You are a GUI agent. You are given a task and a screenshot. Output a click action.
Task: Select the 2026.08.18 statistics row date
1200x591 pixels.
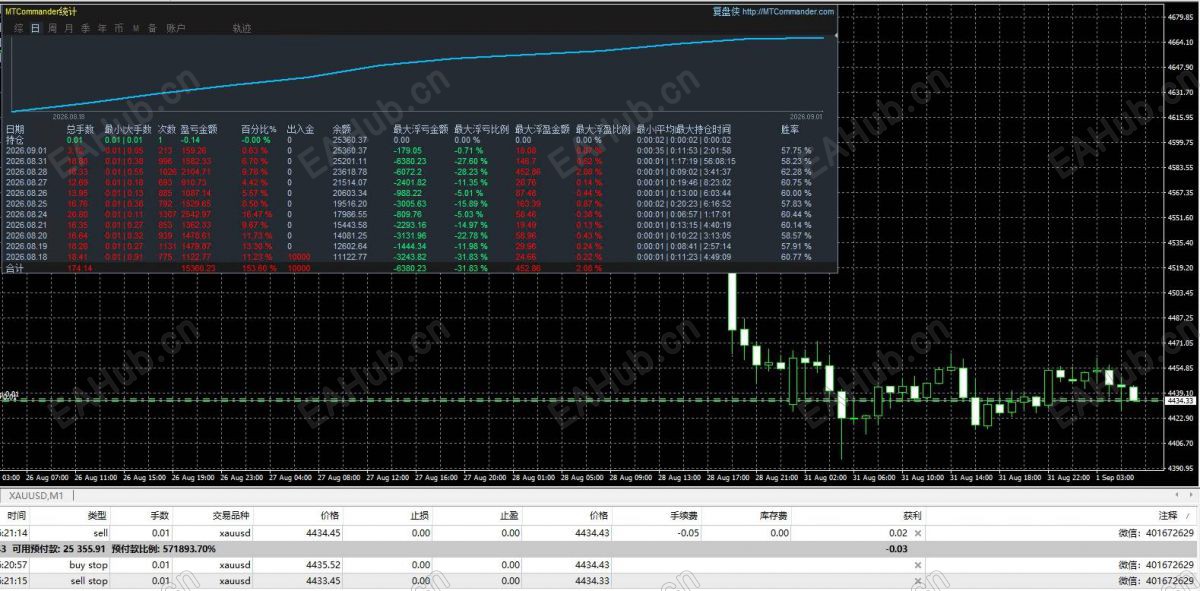click(24, 256)
